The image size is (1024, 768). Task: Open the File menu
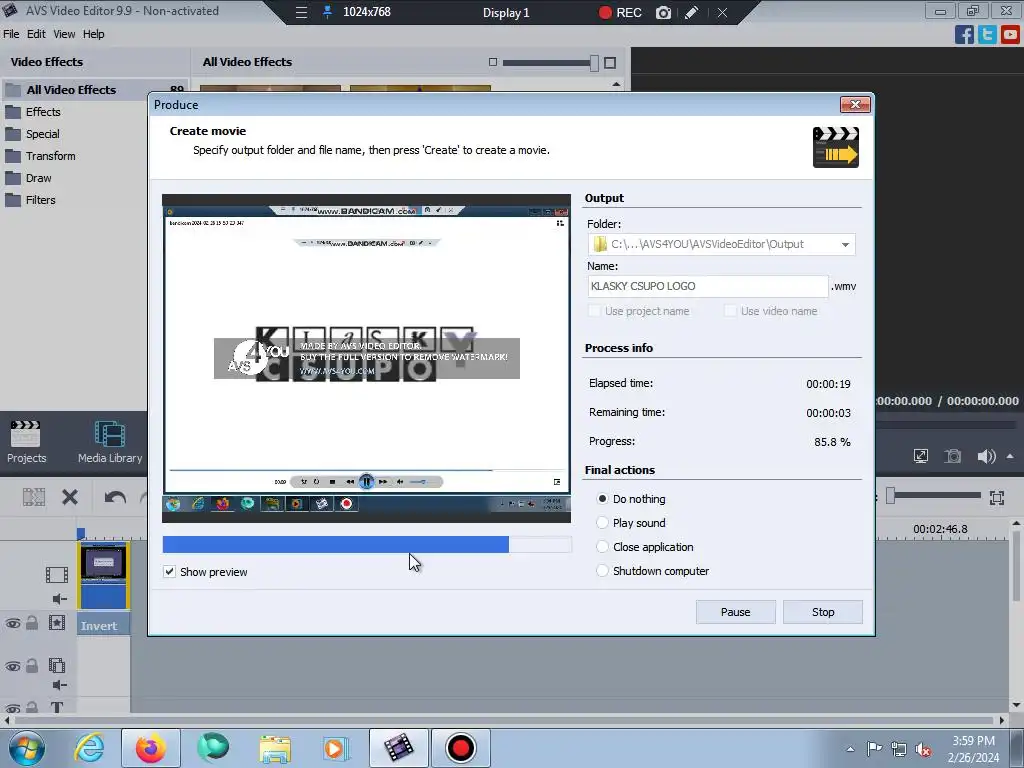11,34
